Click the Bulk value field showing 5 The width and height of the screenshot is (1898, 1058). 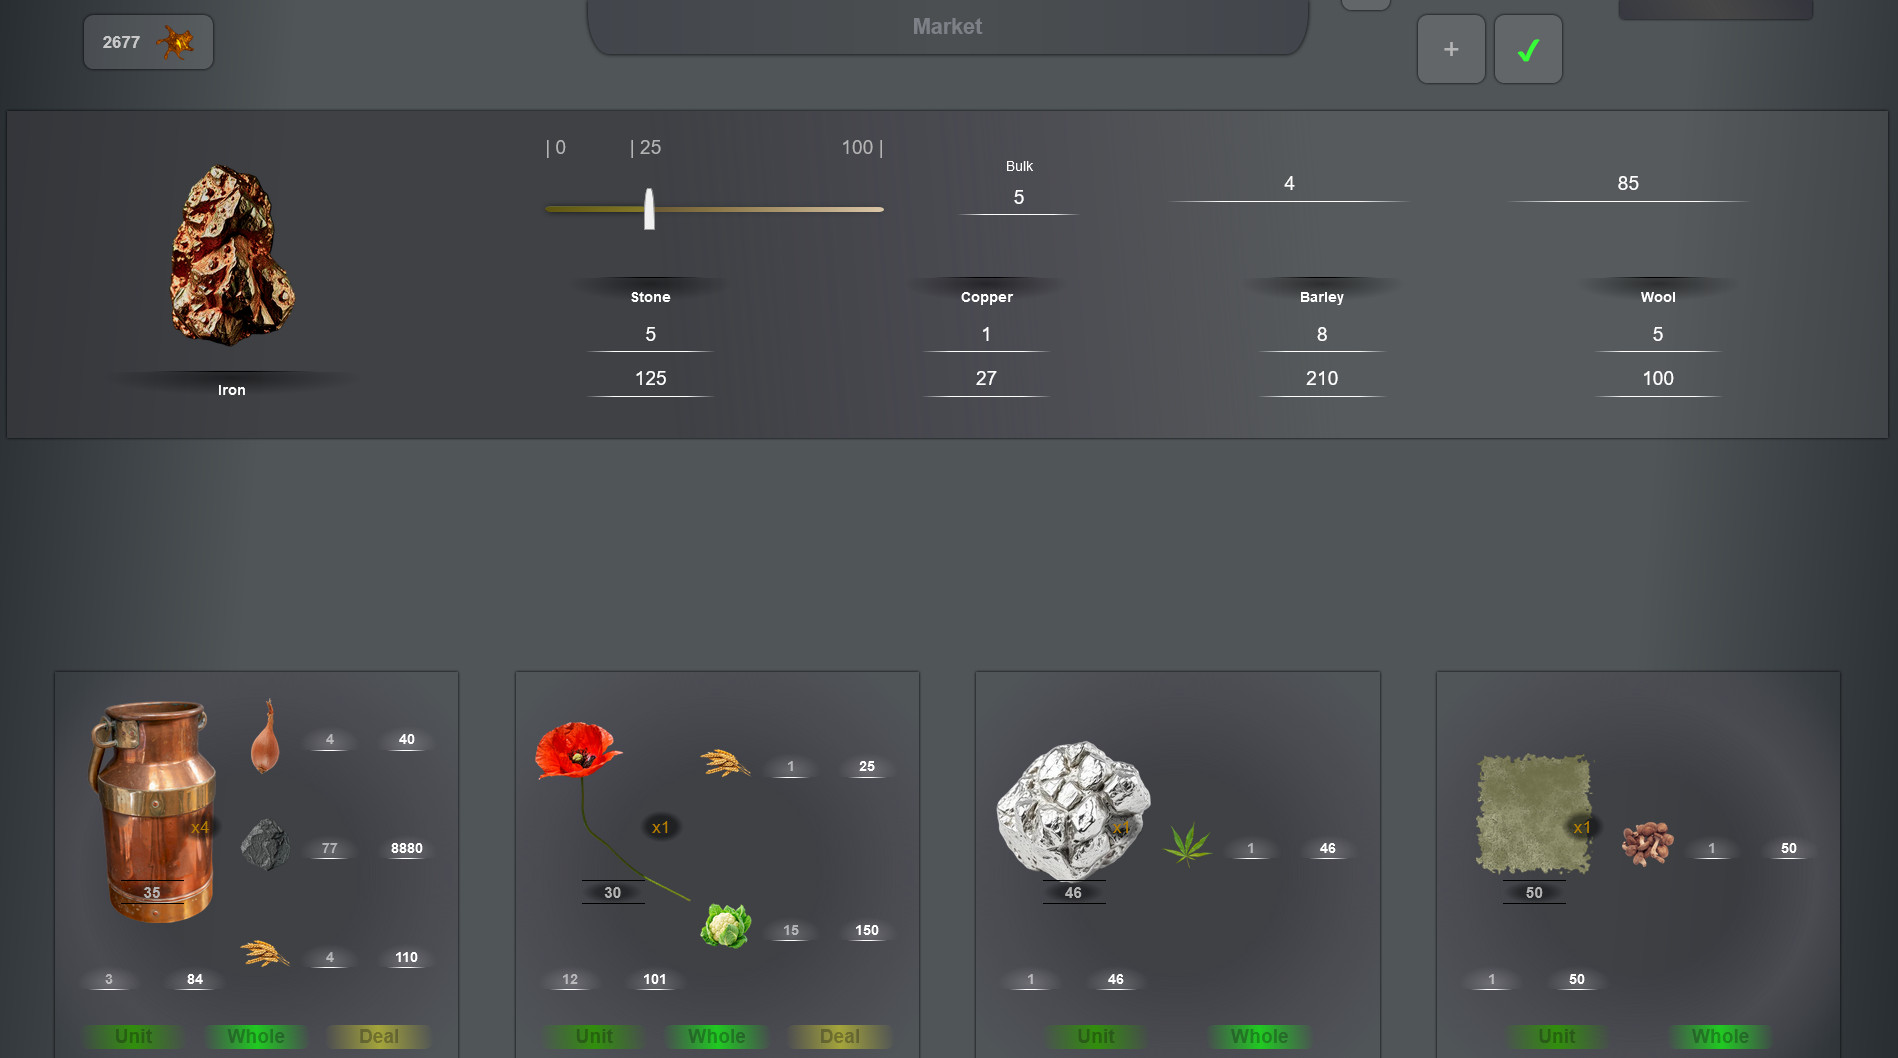click(1018, 198)
